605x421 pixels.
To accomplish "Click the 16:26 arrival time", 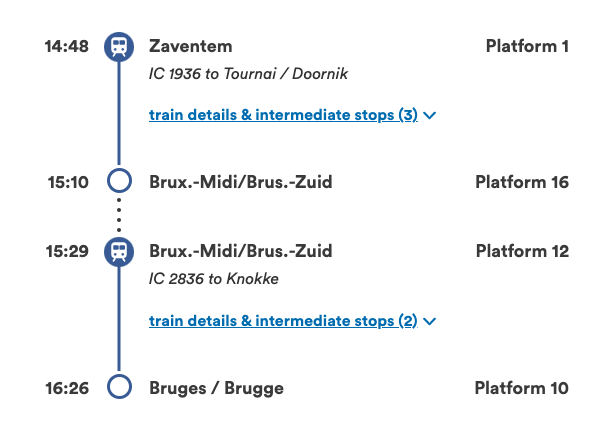I will [x=68, y=388].
